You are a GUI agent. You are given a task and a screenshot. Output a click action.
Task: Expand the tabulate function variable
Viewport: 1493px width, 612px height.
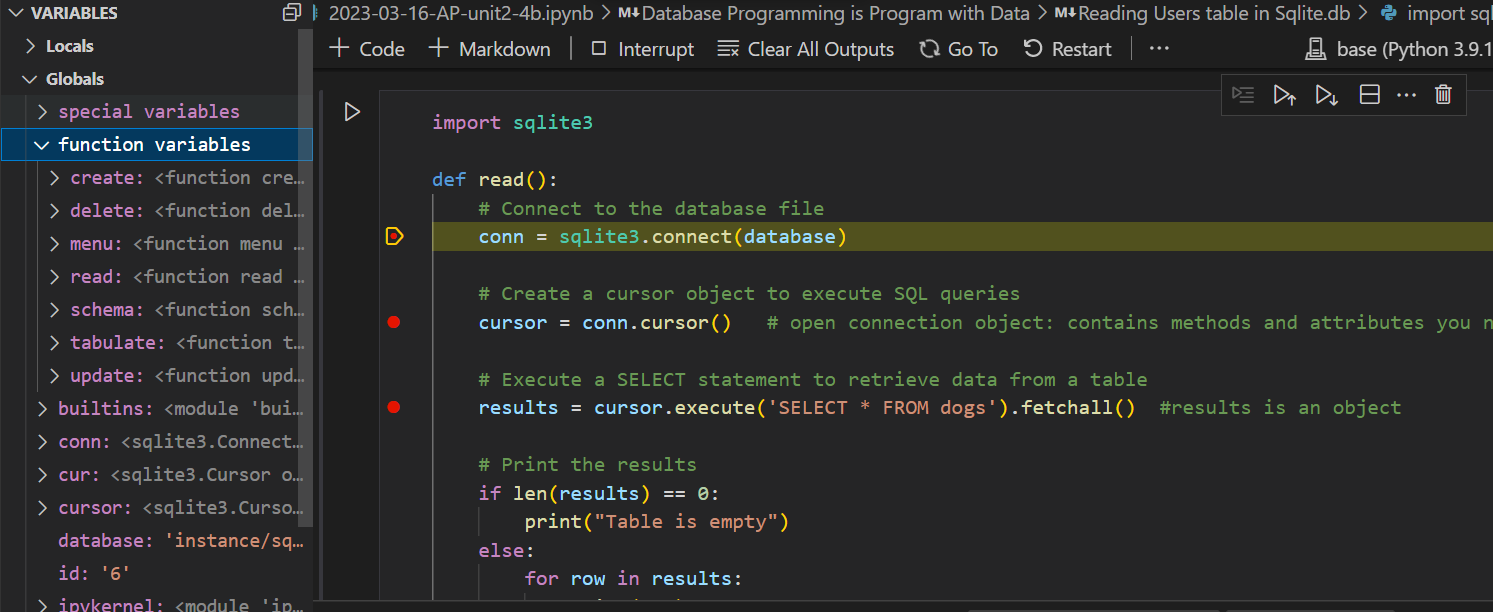[x=55, y=343]
